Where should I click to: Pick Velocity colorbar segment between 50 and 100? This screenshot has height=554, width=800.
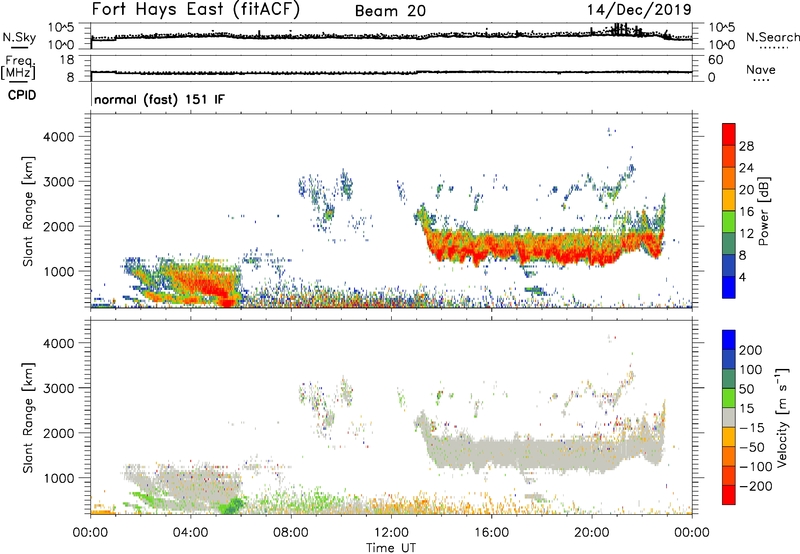(729, 379)
